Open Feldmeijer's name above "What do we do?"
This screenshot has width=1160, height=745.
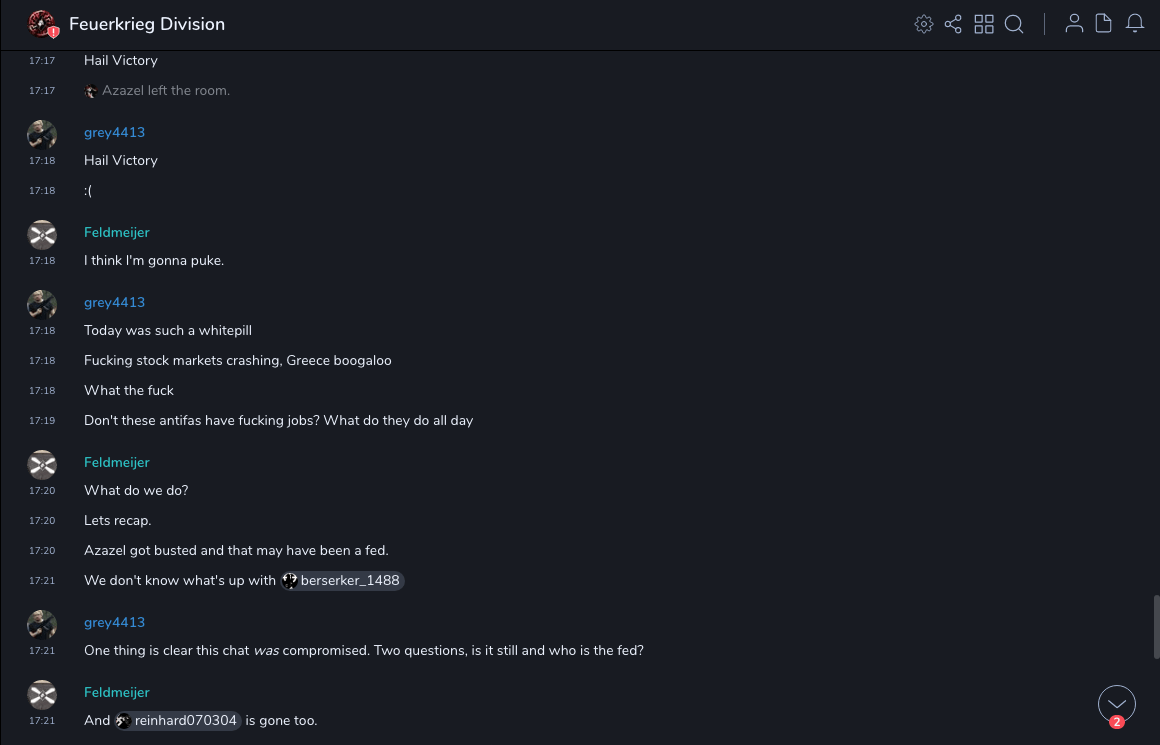point(117,463)
